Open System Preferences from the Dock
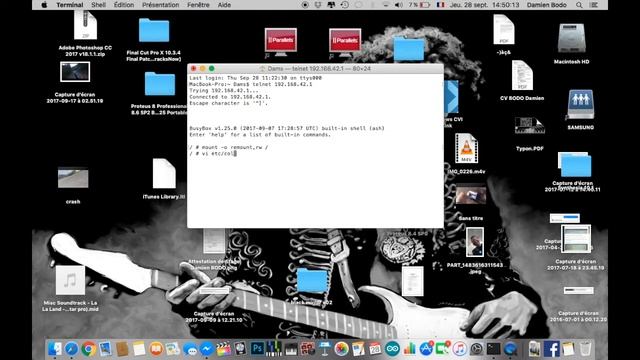The height and width of the screenshot is (360, 640). (476, 349)
